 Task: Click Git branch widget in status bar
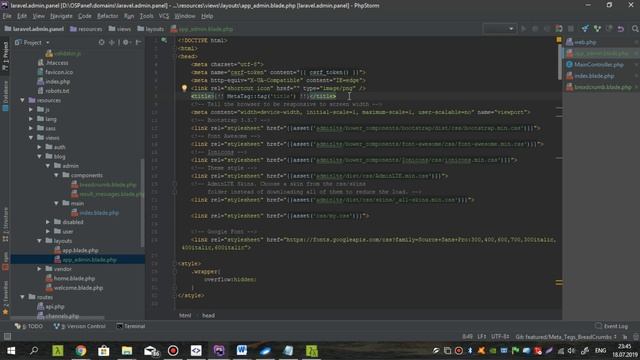[x=566, y=337]
